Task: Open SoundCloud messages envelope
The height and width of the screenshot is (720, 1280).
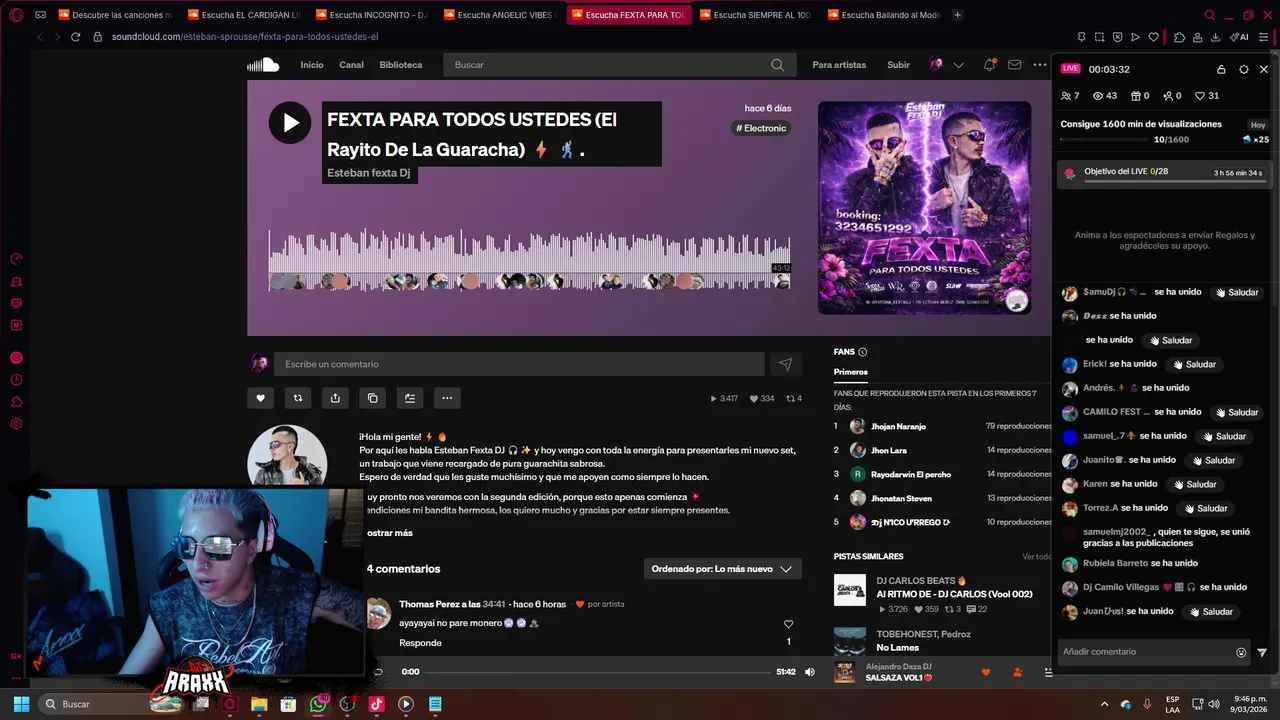Action: click(1014, 65)
